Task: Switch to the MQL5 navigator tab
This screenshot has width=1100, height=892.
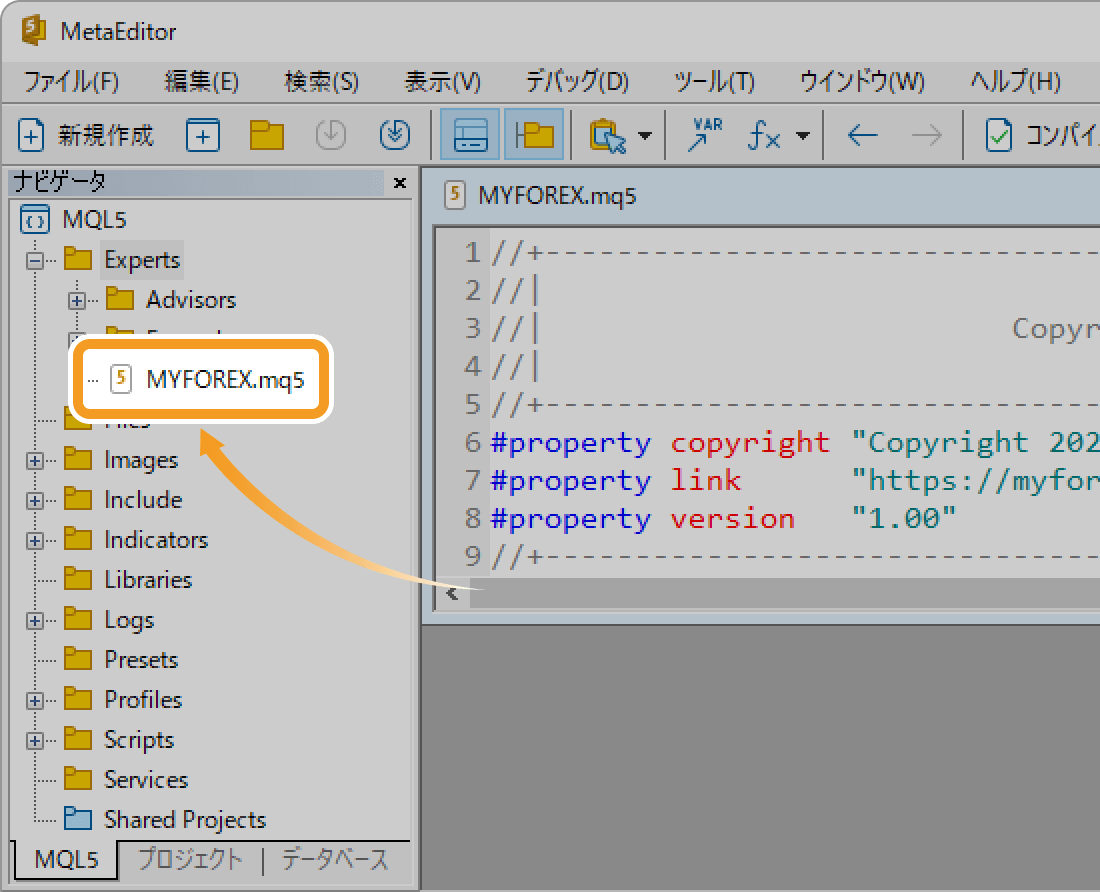Action: [66, 859]
